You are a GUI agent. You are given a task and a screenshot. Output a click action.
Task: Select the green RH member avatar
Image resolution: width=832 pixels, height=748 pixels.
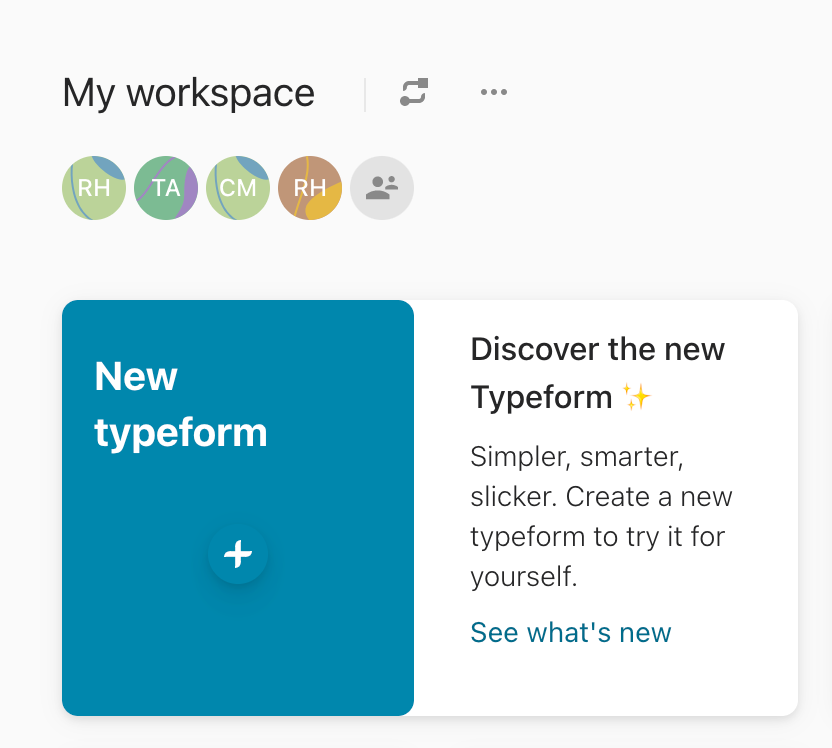click(94, 188)
